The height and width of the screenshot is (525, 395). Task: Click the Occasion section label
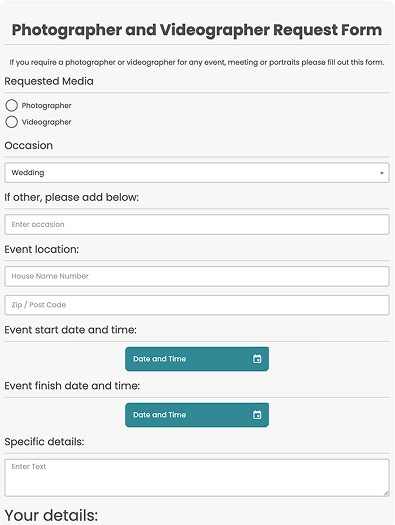(x=28, y=146)
